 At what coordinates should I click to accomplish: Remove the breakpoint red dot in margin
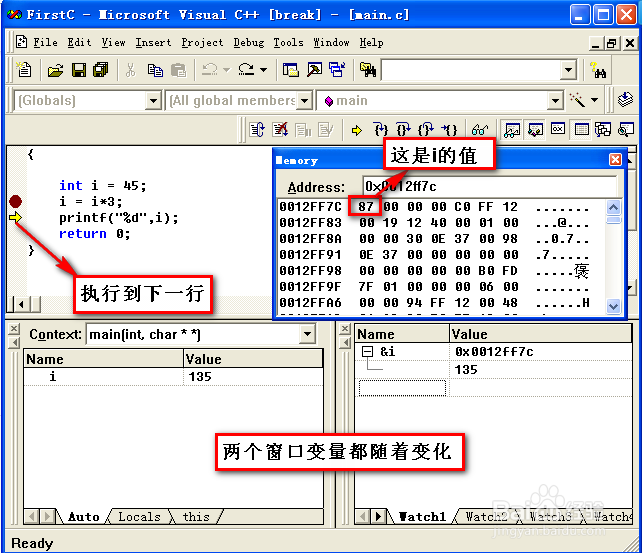coord(15,201)
